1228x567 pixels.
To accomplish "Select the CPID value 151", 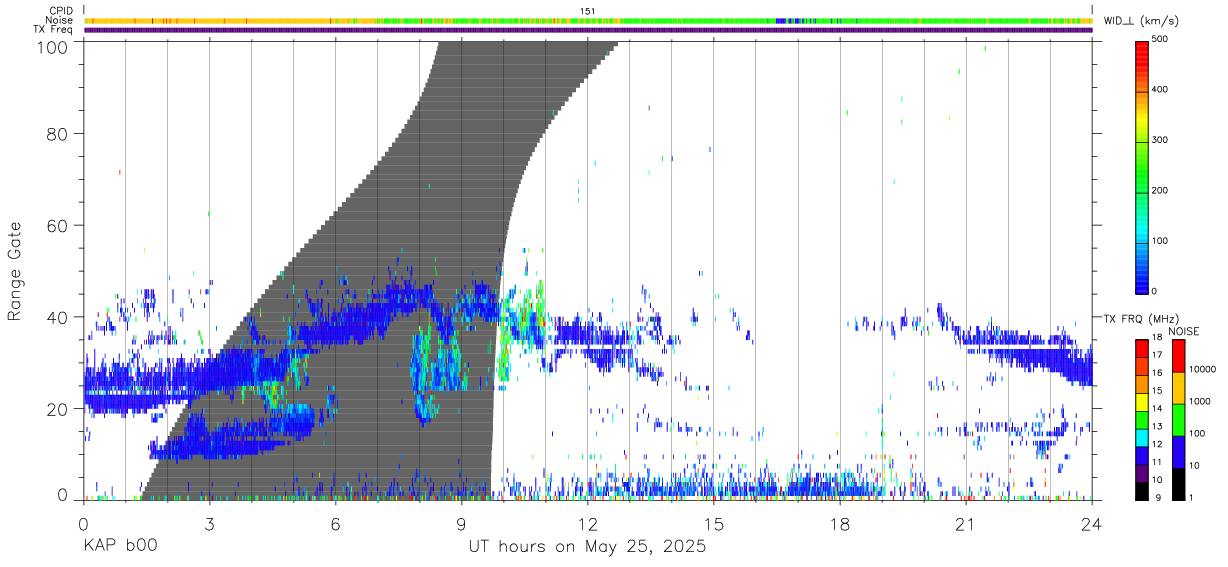I will click(x=588, y=11).
